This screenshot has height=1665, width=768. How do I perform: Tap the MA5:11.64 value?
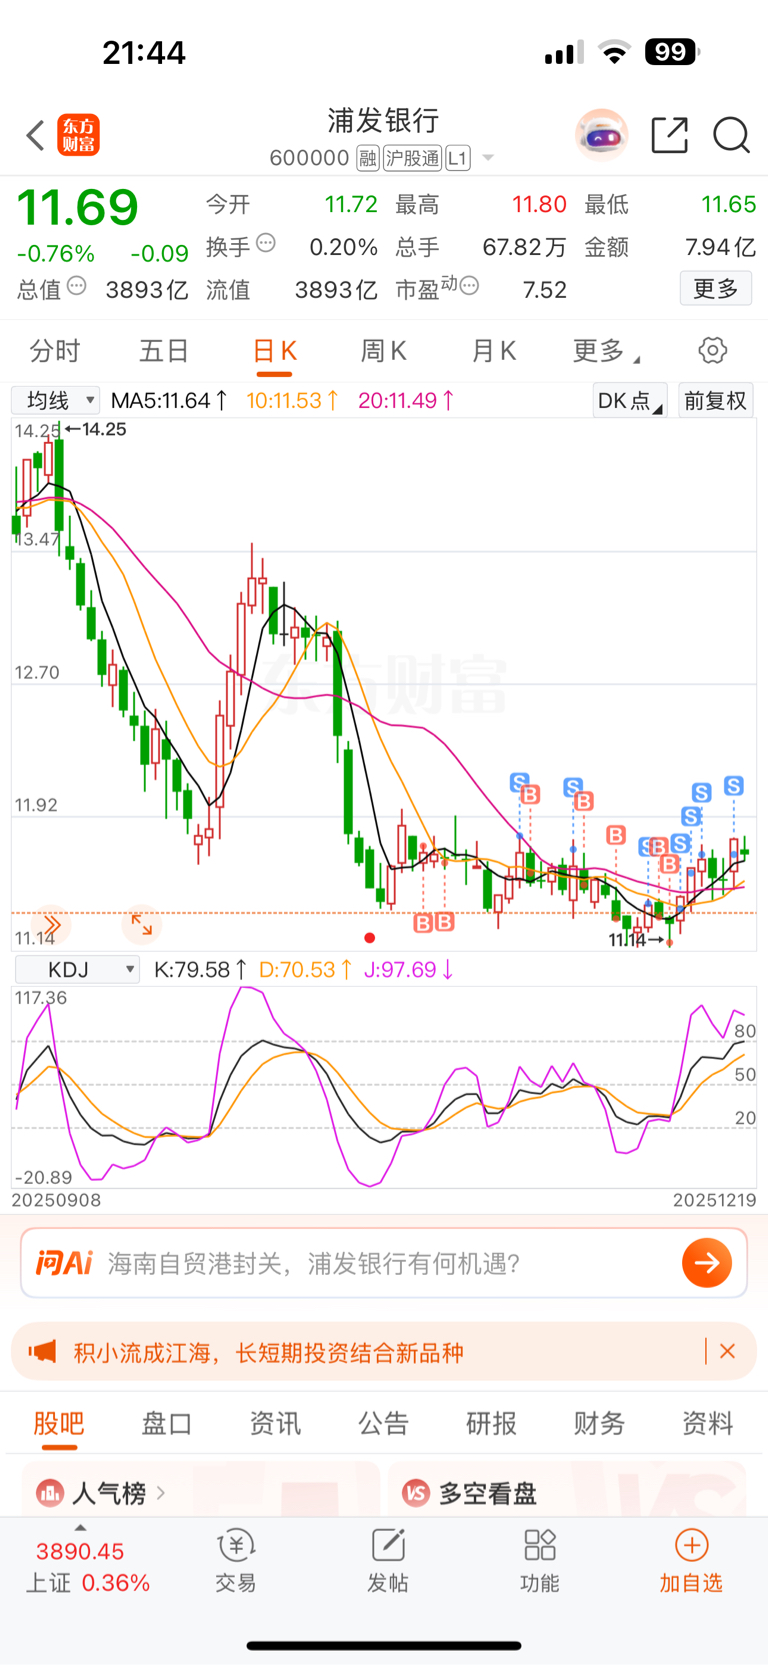pyautogui.click(x=169, y=401)
